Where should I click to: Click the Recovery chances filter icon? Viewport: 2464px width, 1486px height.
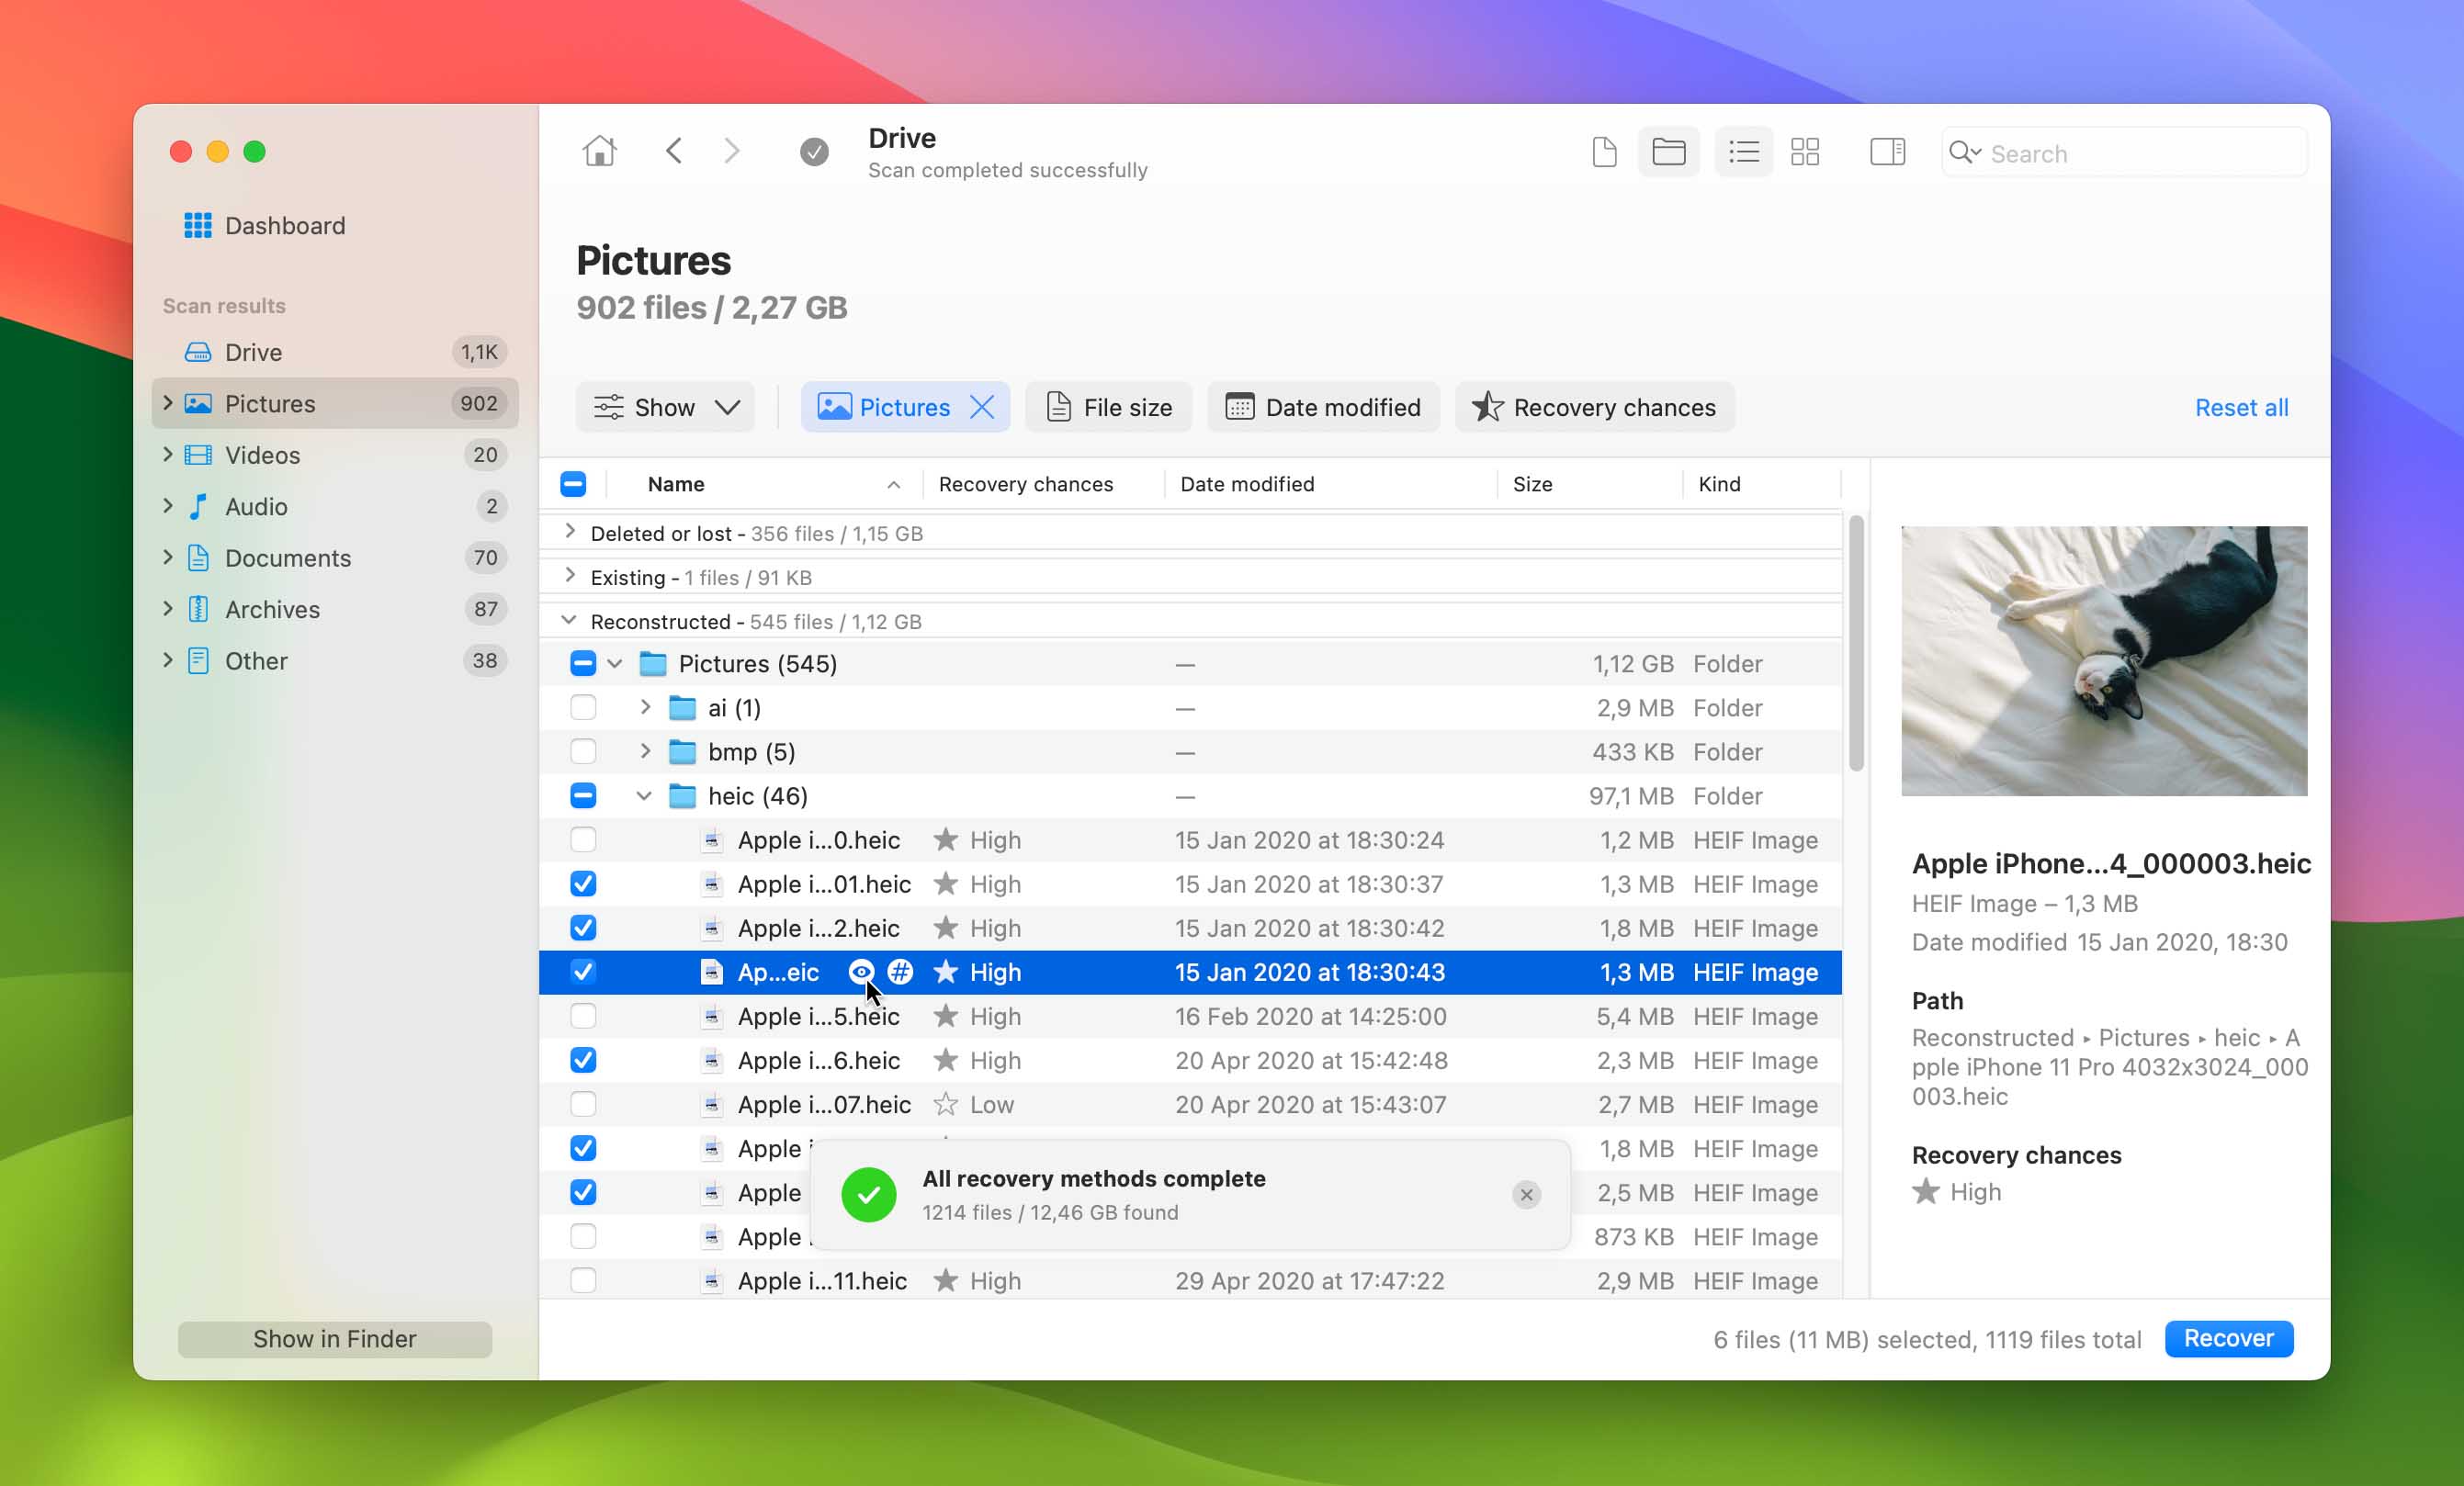(1487, 408)
